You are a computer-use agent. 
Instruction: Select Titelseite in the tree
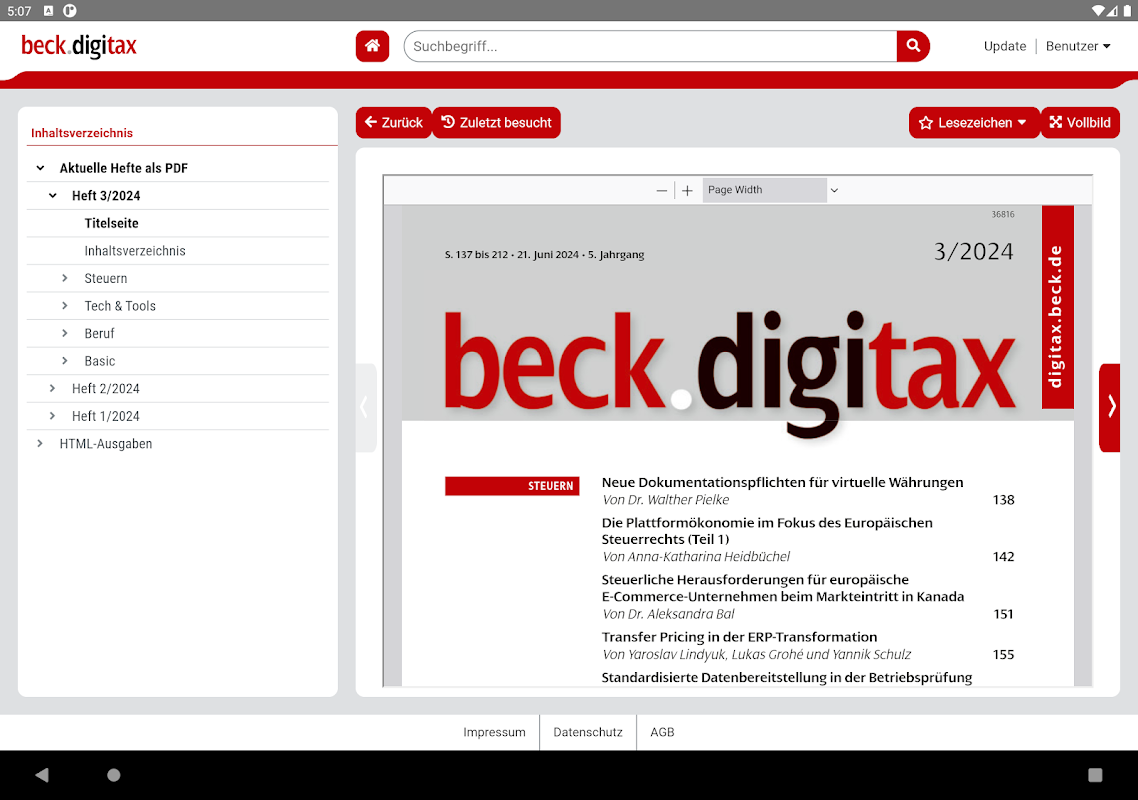click(x=111, y=223)
